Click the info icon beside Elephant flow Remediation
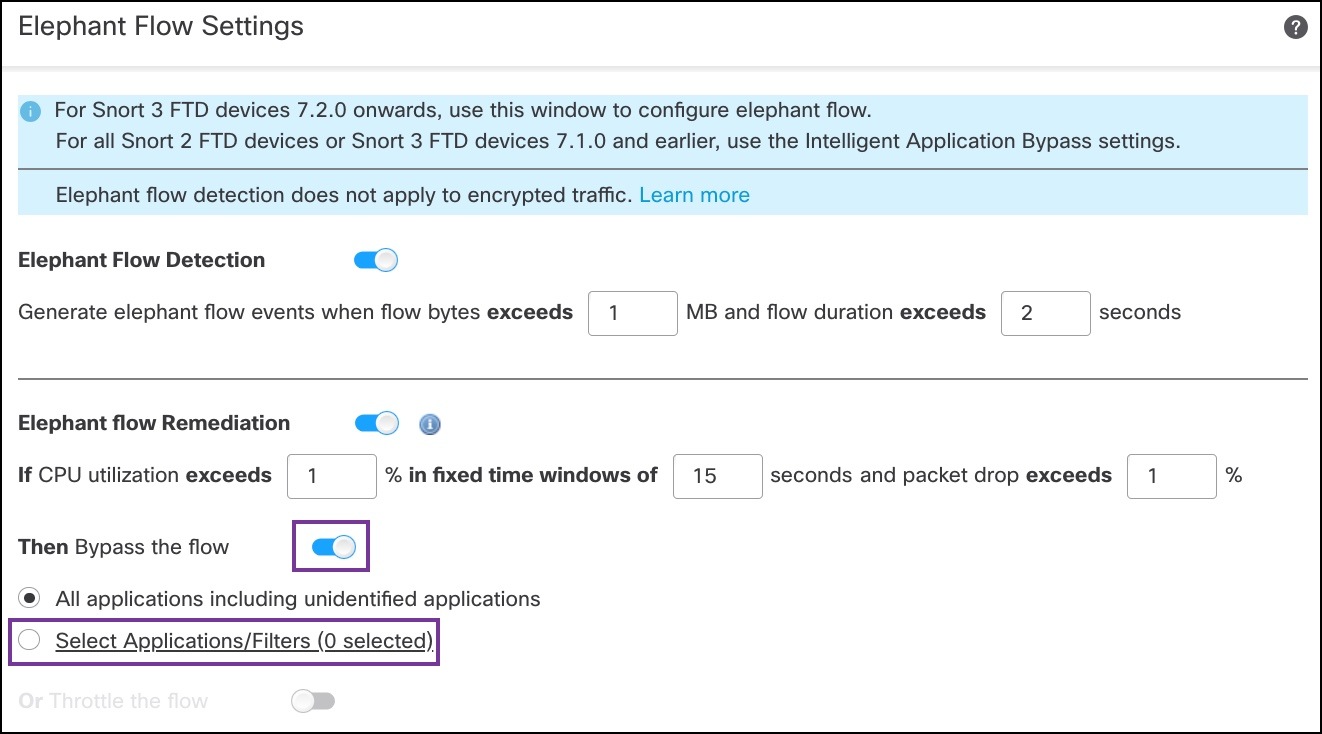 pos(430,424)
